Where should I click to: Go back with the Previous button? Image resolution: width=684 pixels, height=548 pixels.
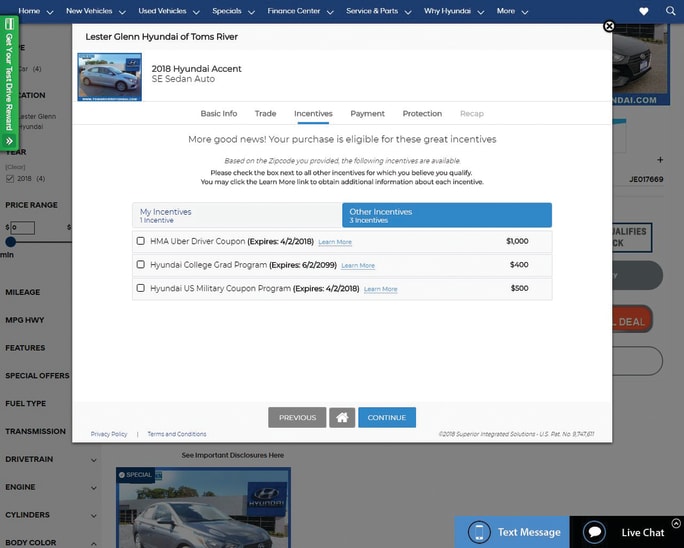(x=297, y=417)
